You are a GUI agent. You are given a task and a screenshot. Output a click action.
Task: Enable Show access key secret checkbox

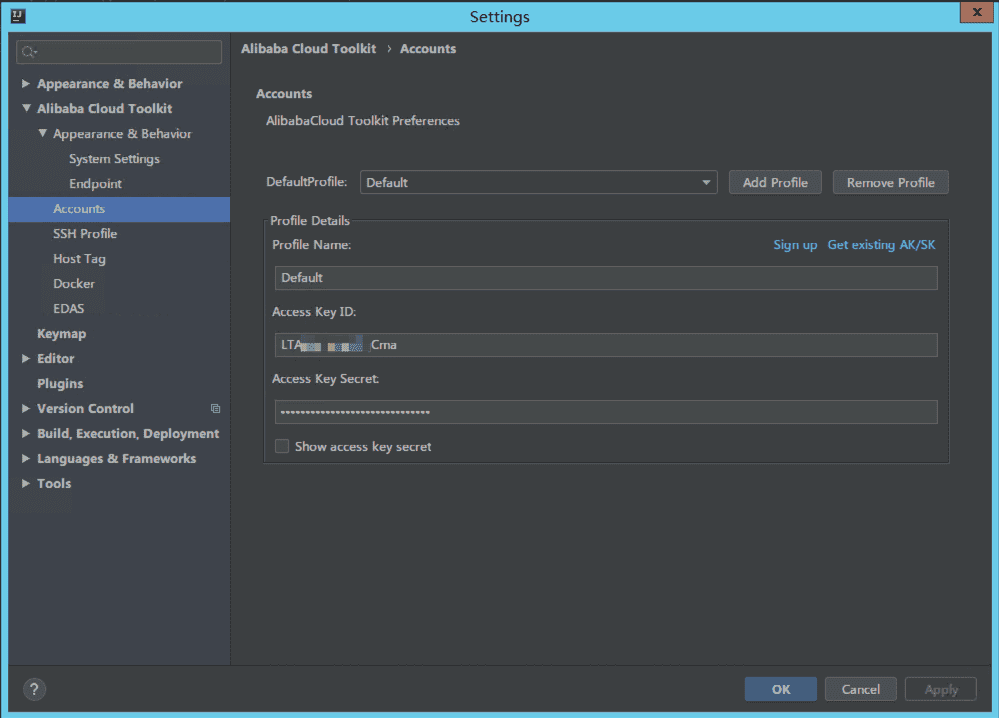pyautogui.click(x=282, y=447)
